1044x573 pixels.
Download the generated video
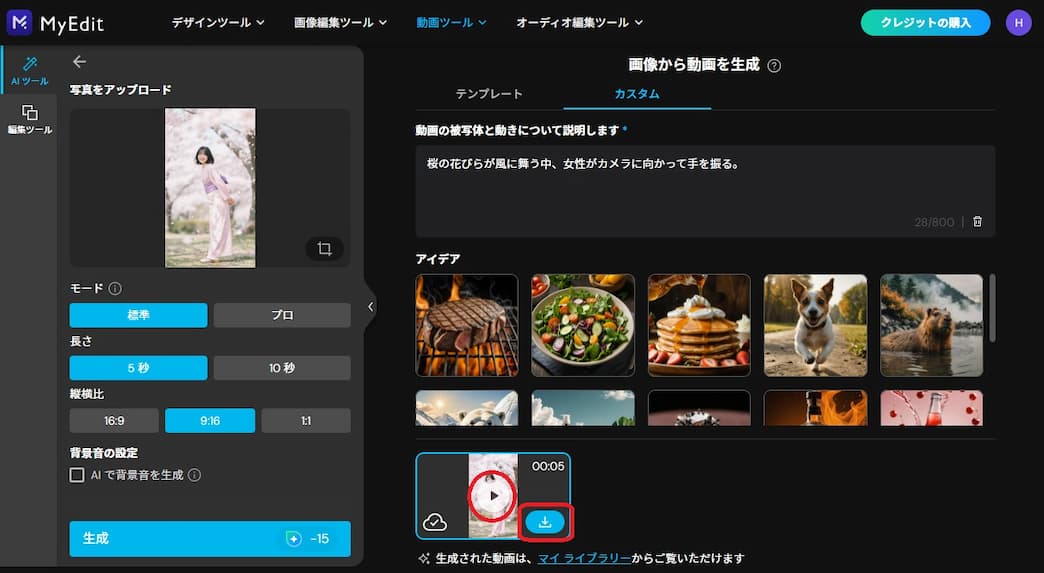tap(545, 522)
